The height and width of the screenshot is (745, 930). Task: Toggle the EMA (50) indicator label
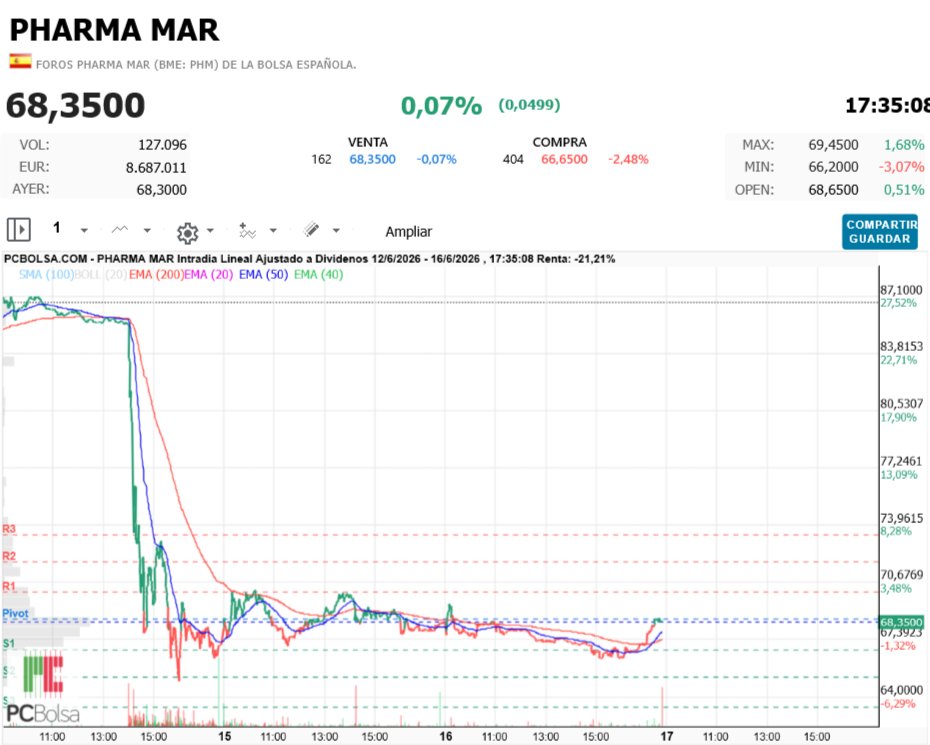pyautogui.click(x=263, y=275)
